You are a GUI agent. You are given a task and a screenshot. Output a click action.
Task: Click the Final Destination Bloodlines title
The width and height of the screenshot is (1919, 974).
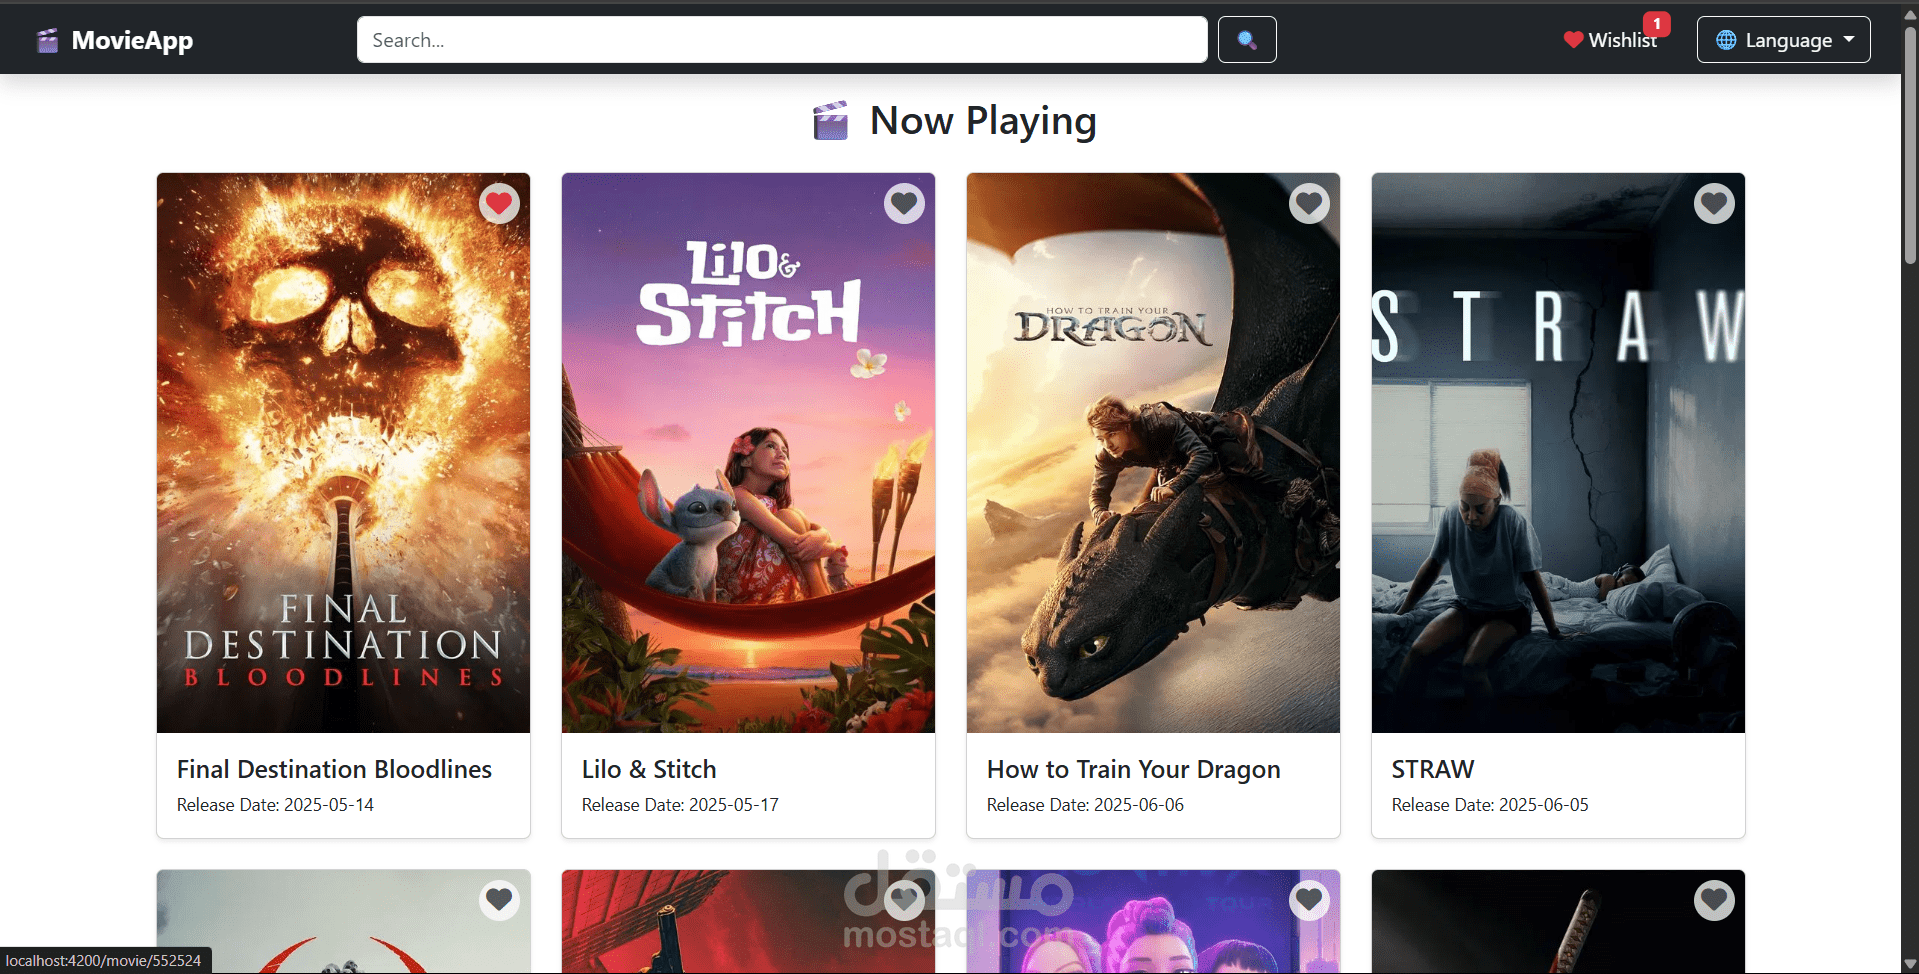tap(334, 769)
